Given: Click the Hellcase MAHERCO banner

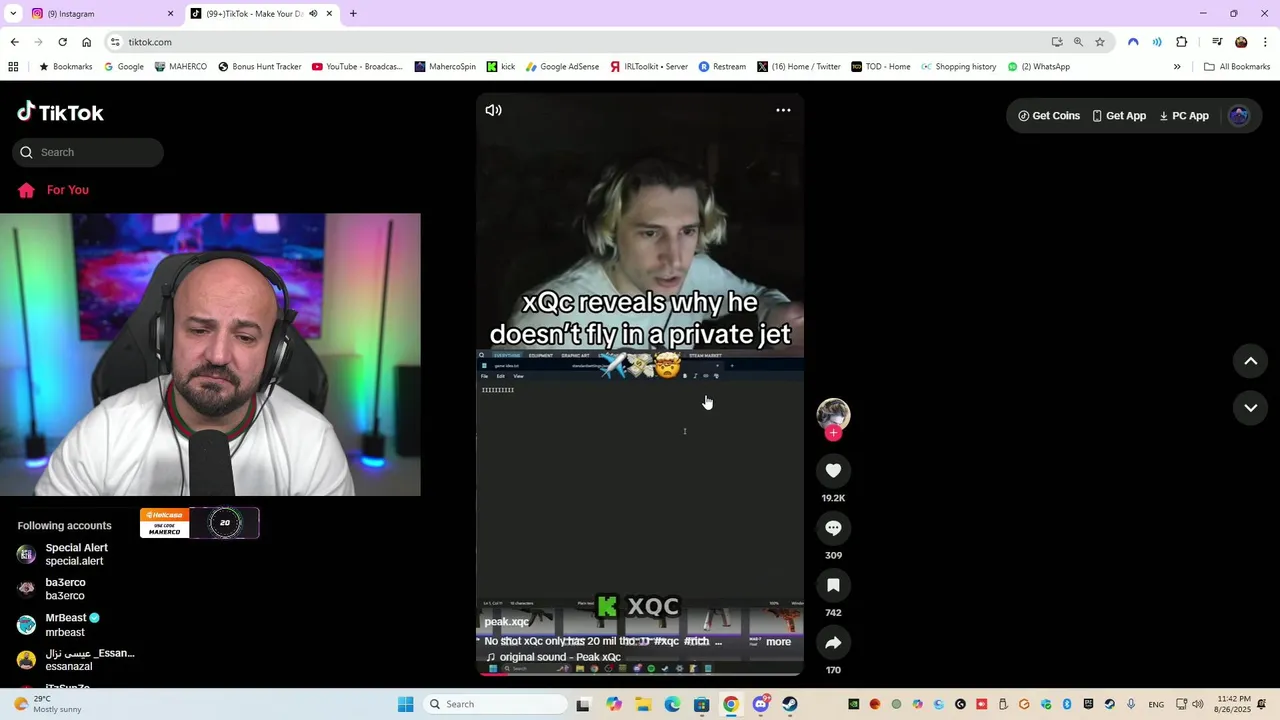Looking at the screenshot, I should point(199,523).
